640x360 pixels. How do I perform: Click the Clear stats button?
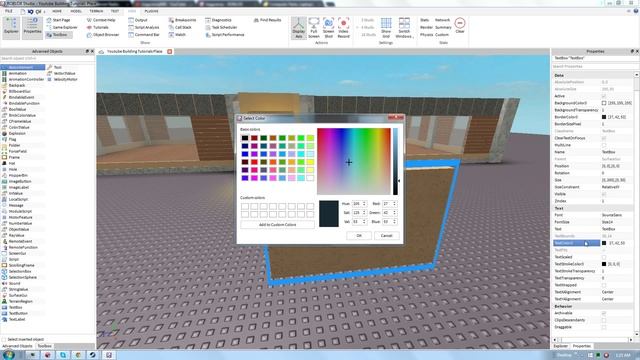point(460,25)
